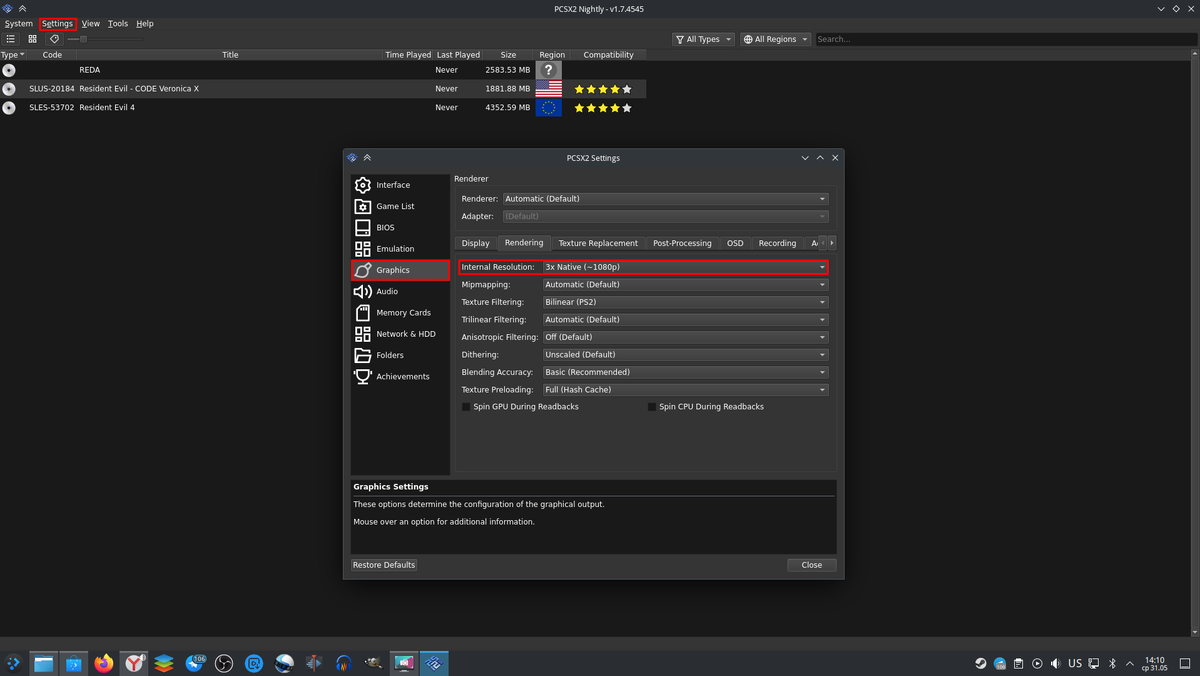Go to Emulation settings category
Image resolution: width=1200 pixels, height=676 pixels.
[x=400, y=248]
